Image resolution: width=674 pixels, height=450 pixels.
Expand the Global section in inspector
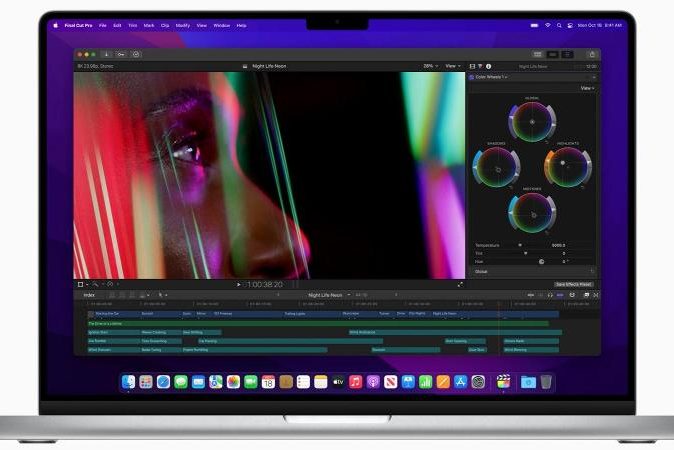tap(534, 272)
